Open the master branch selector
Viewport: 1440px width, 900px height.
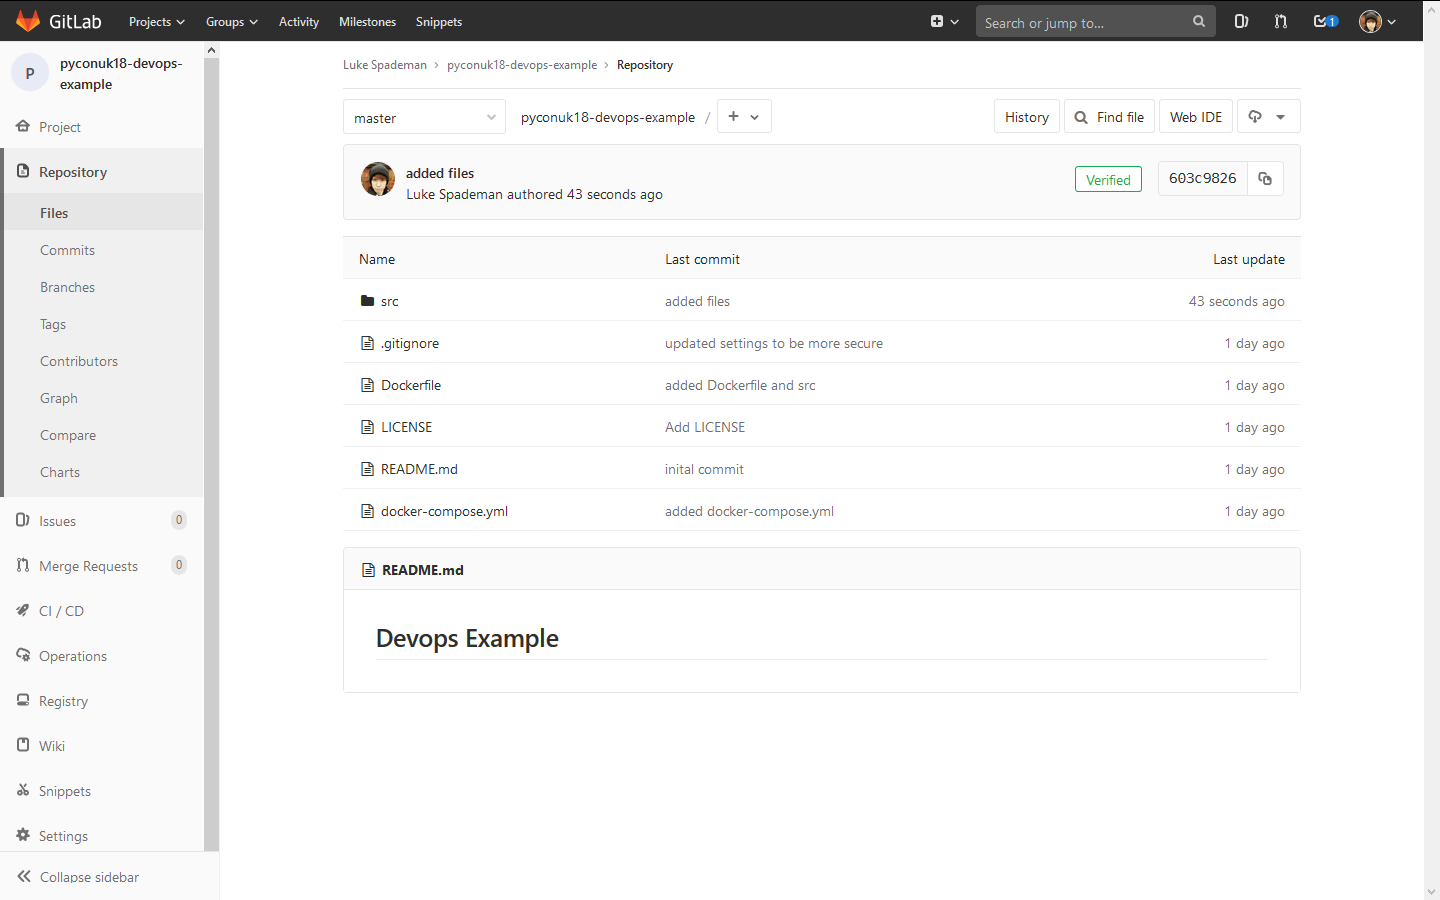424,117
